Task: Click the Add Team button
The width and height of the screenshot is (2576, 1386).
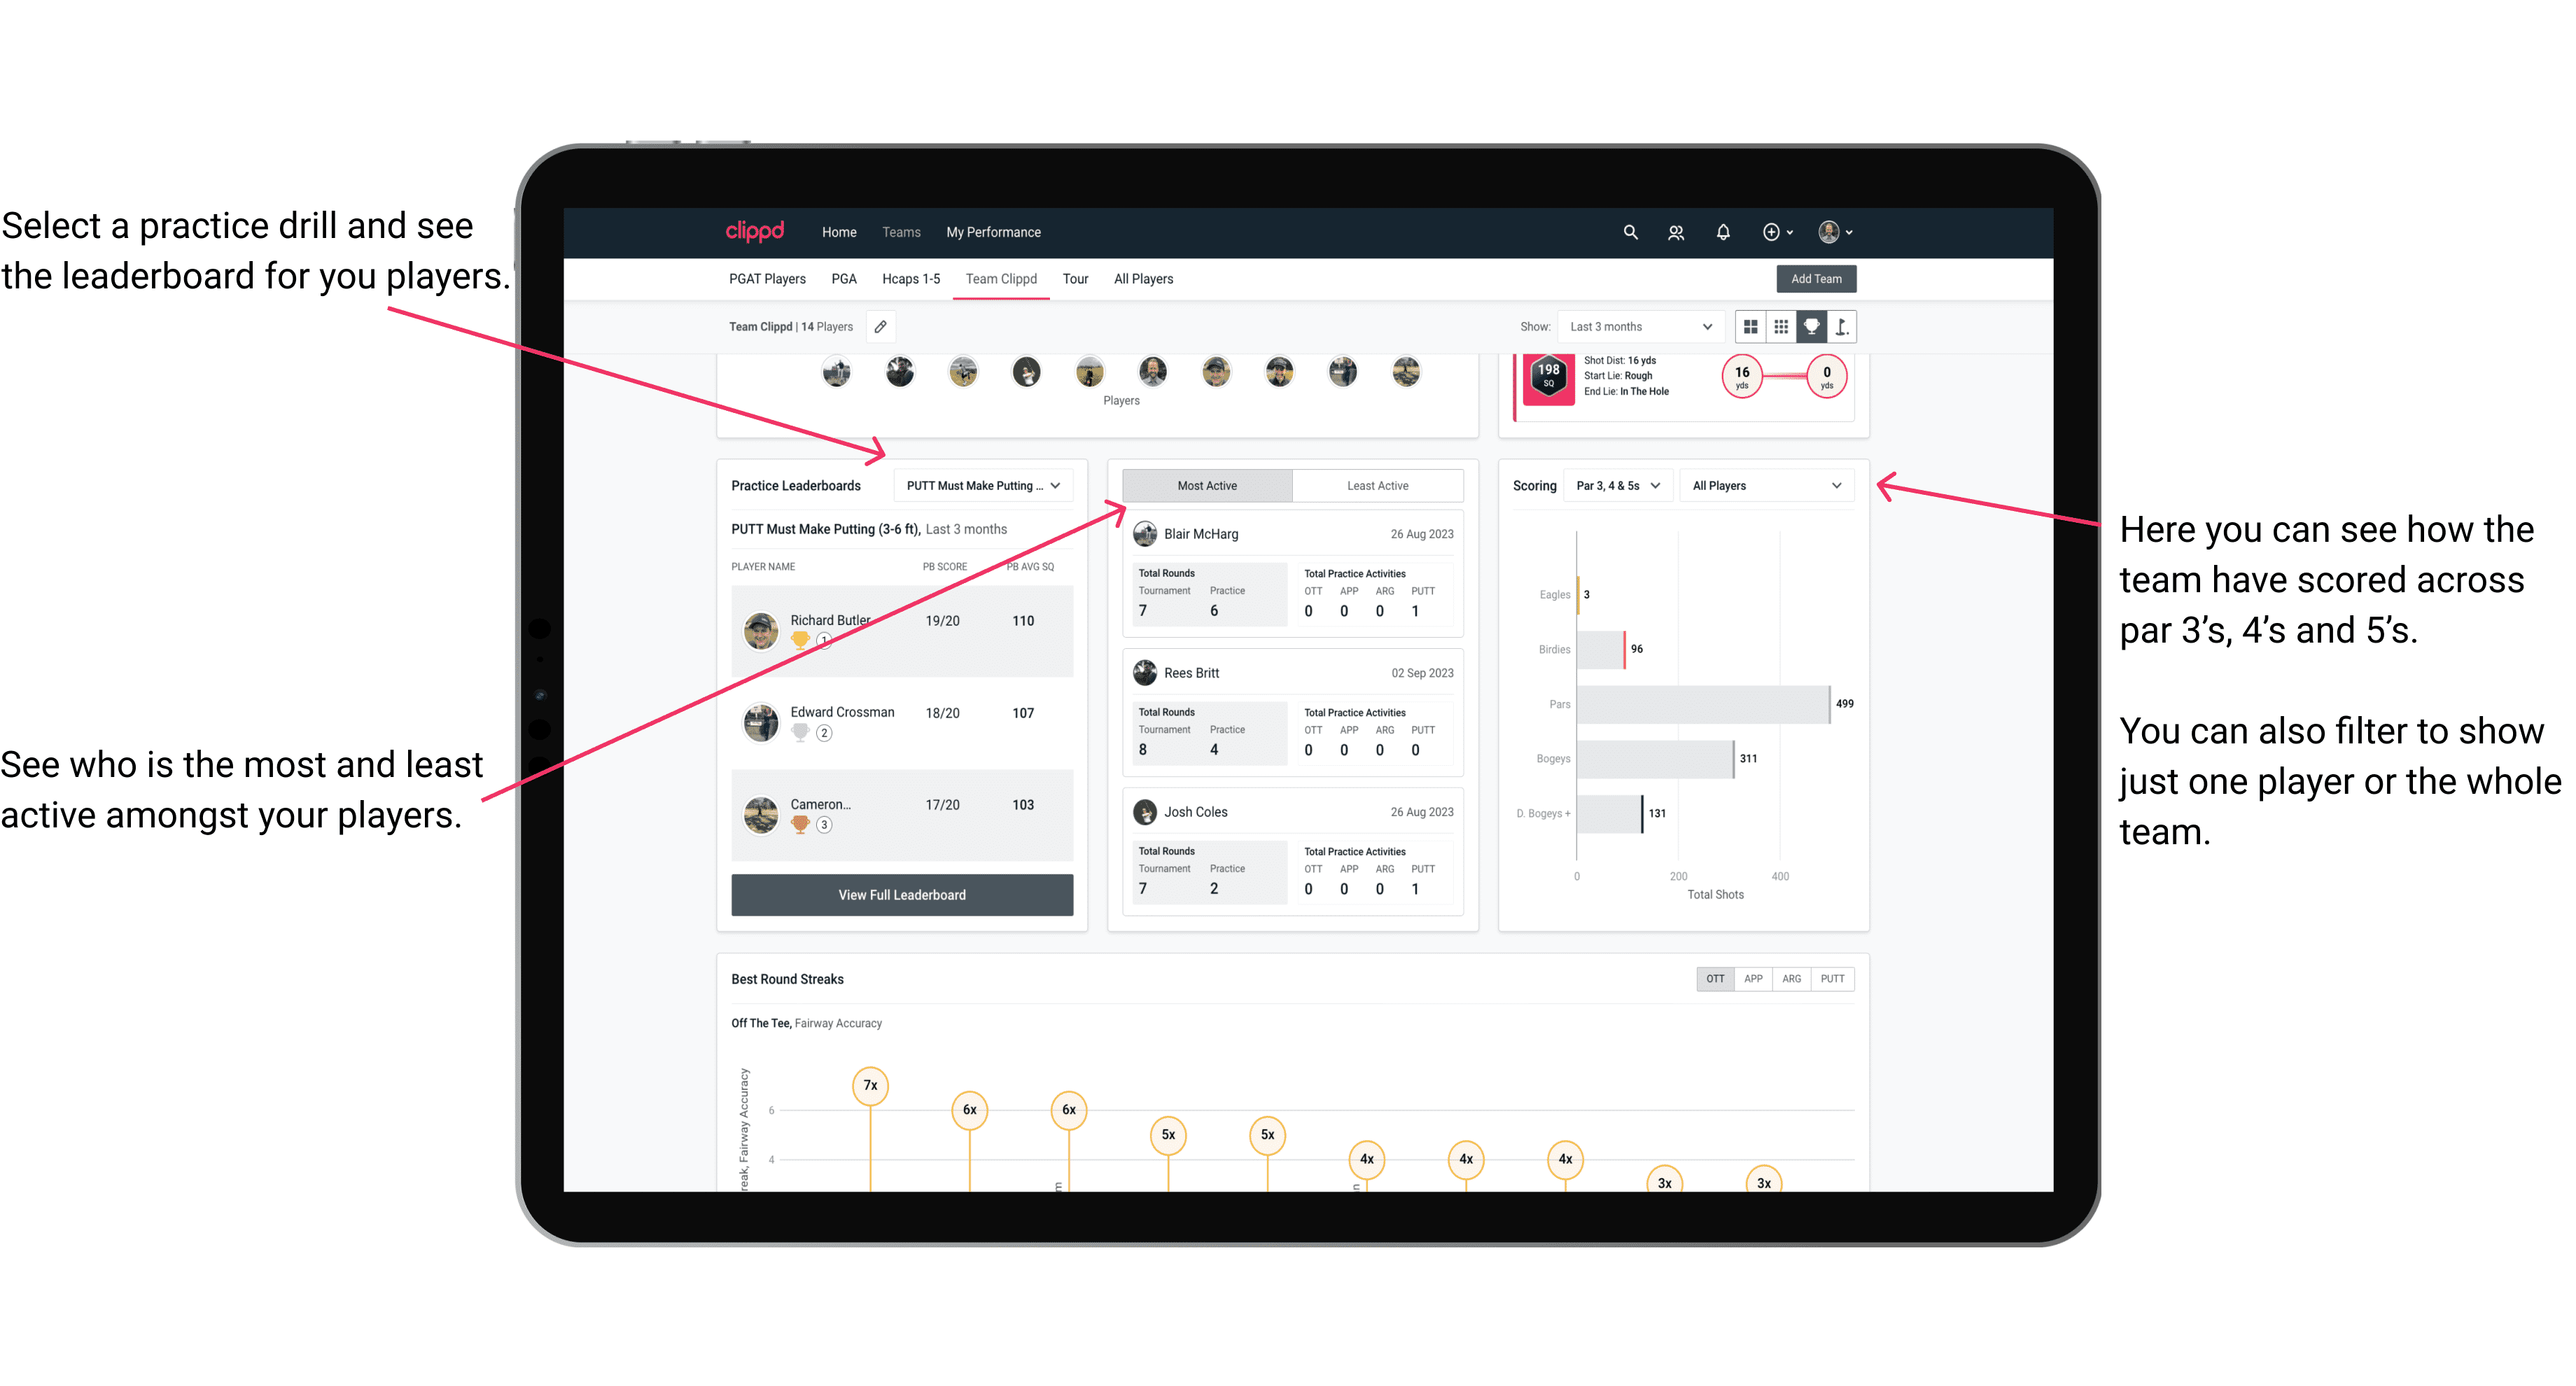Action: coord(1815,278)
